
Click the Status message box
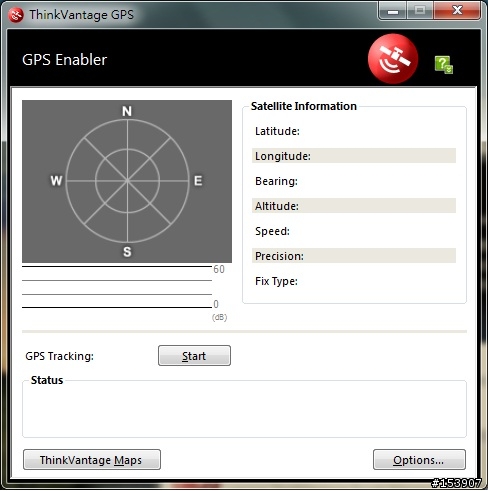click(x=244, y=409)
